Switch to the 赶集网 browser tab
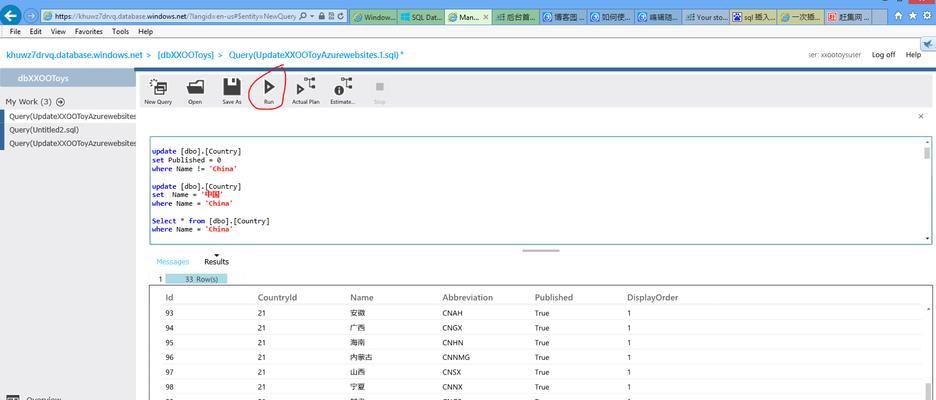Viewport: 936px width, 400px height. (848, 17)
